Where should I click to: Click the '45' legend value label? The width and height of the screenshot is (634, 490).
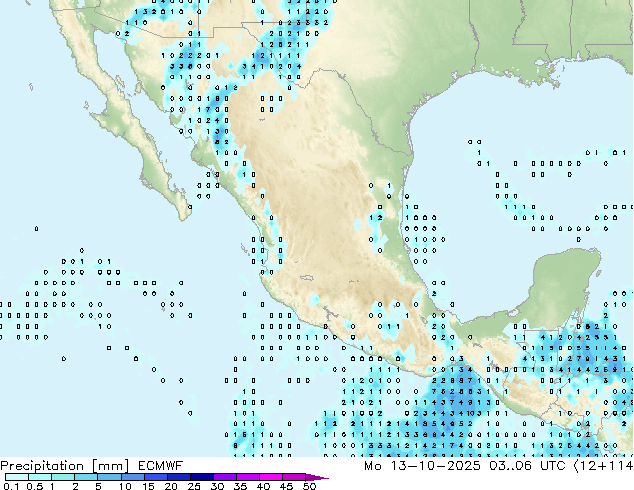[286, 486]
